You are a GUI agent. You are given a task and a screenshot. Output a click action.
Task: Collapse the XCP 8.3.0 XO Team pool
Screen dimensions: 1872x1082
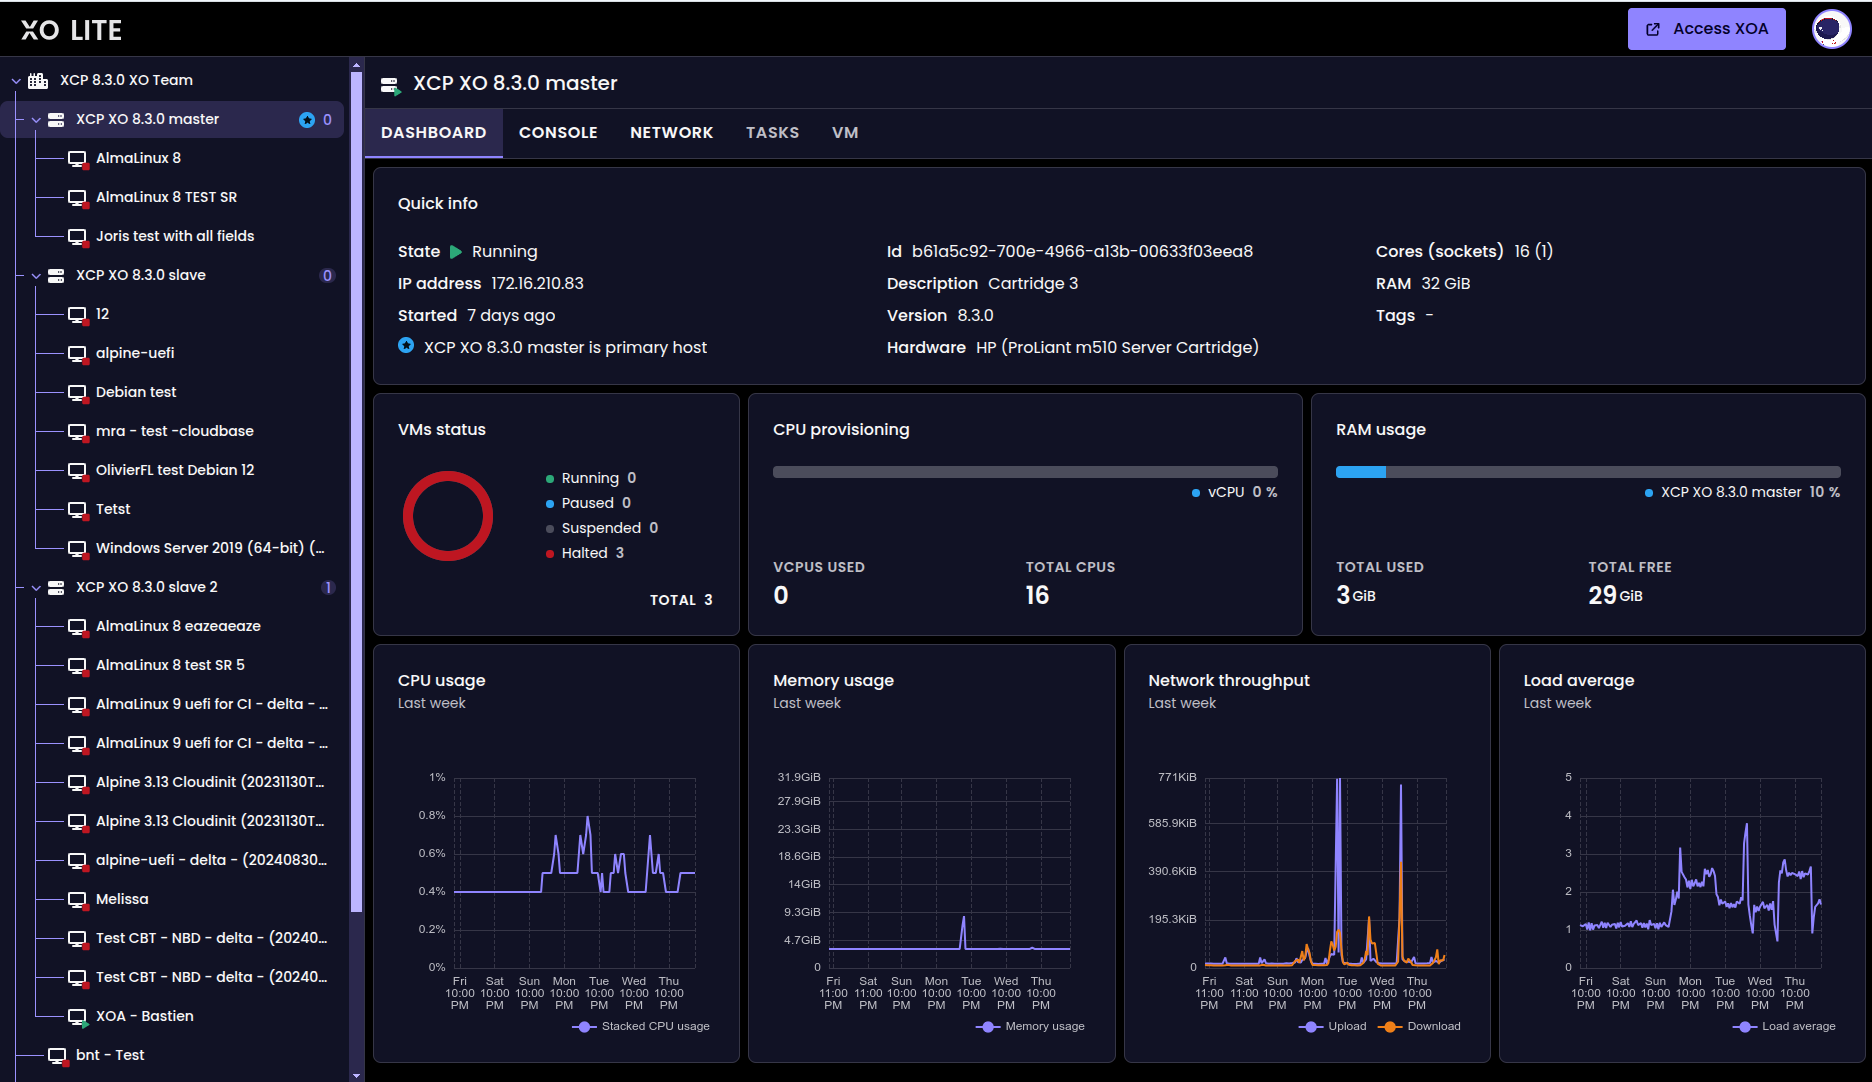click(16, 80)
